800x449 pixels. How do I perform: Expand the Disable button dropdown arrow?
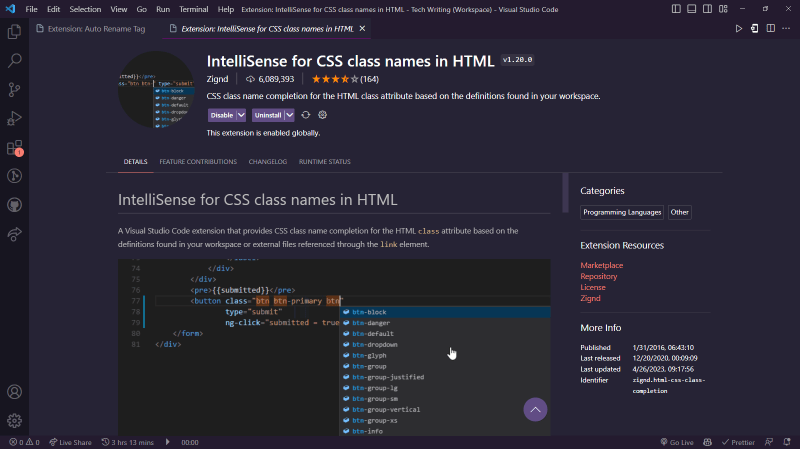tap(241, 115)
